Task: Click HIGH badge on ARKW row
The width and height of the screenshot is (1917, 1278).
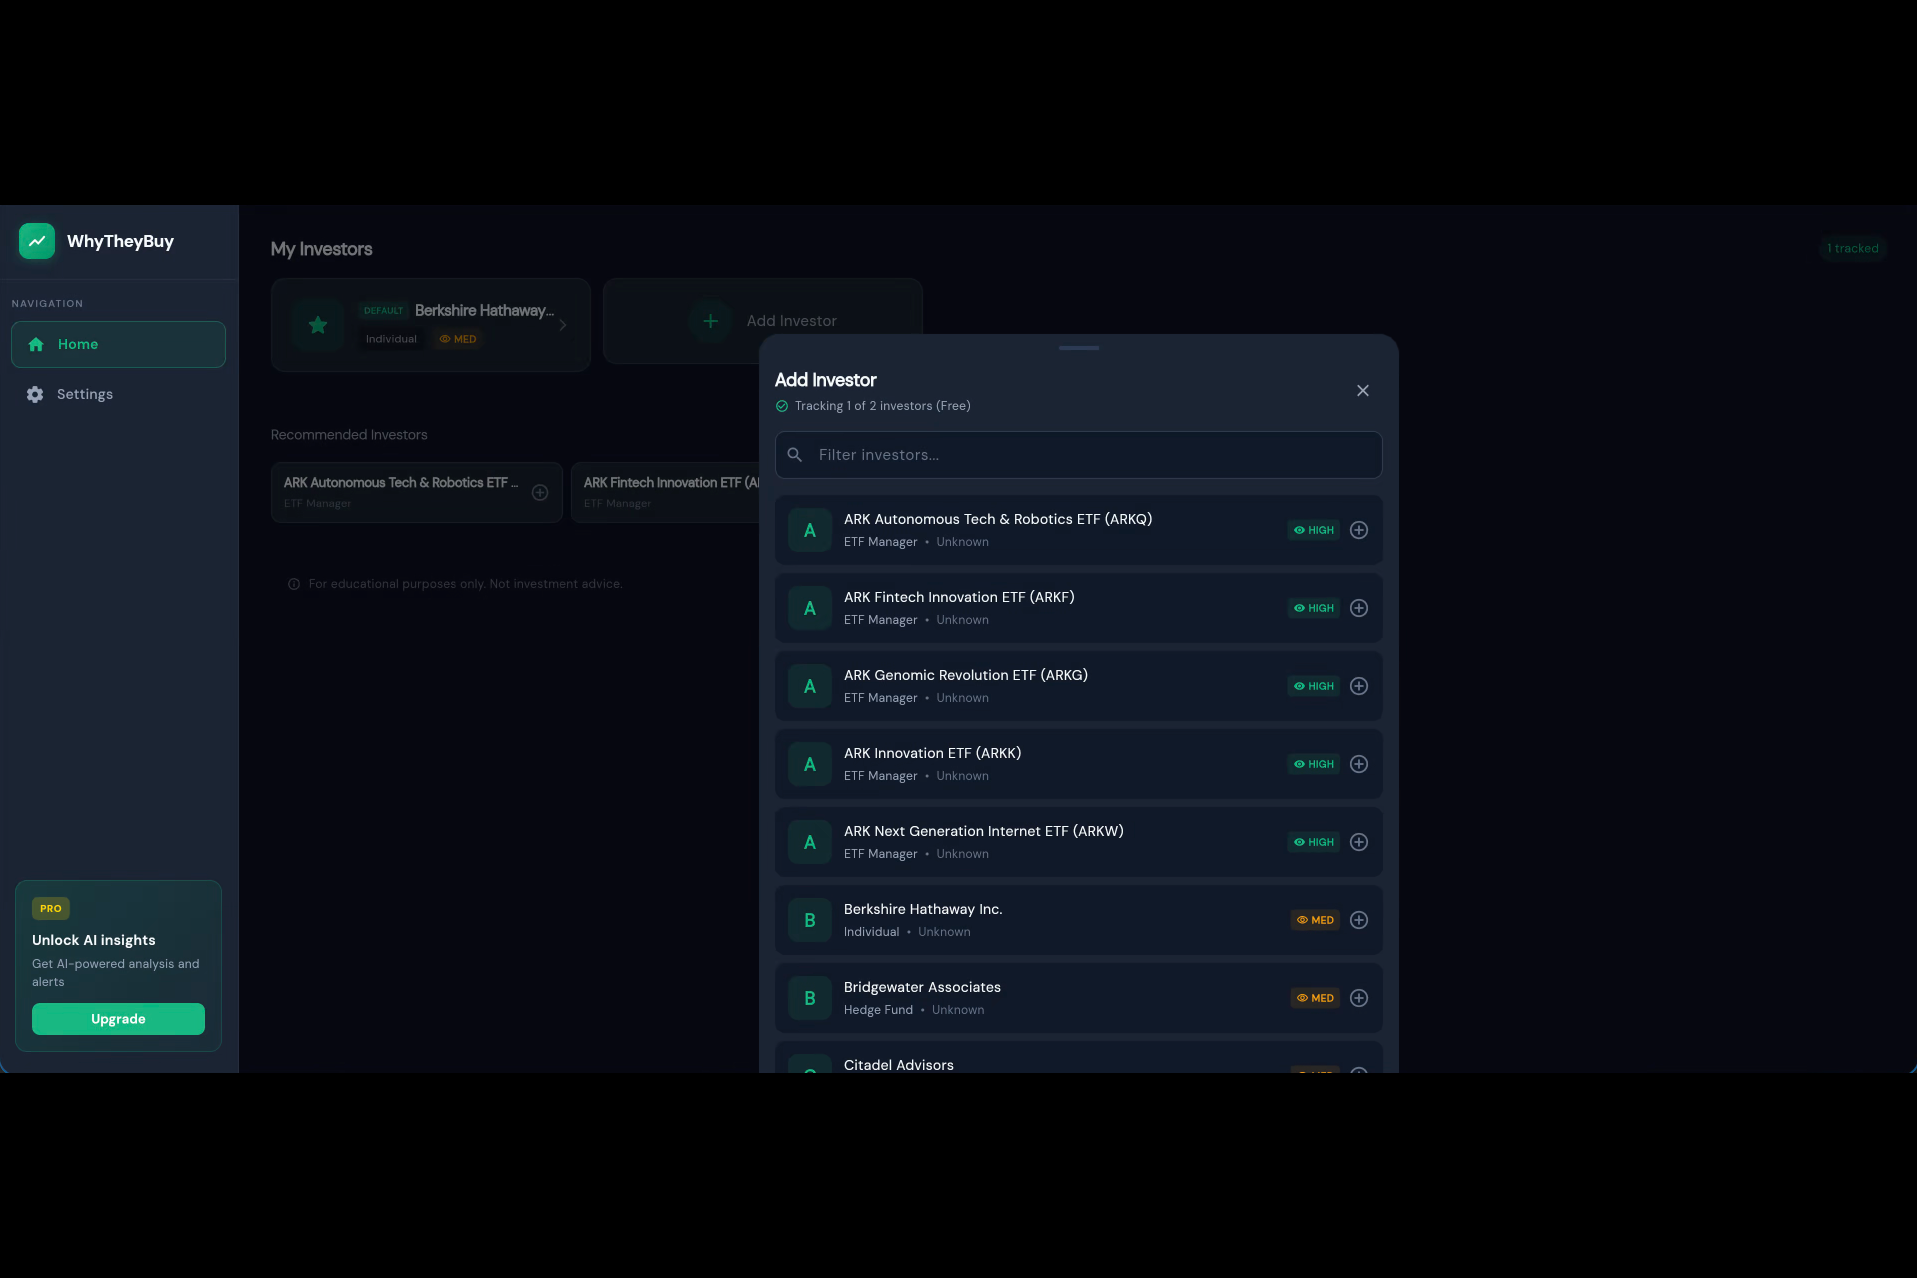Action: point(1313,842)
